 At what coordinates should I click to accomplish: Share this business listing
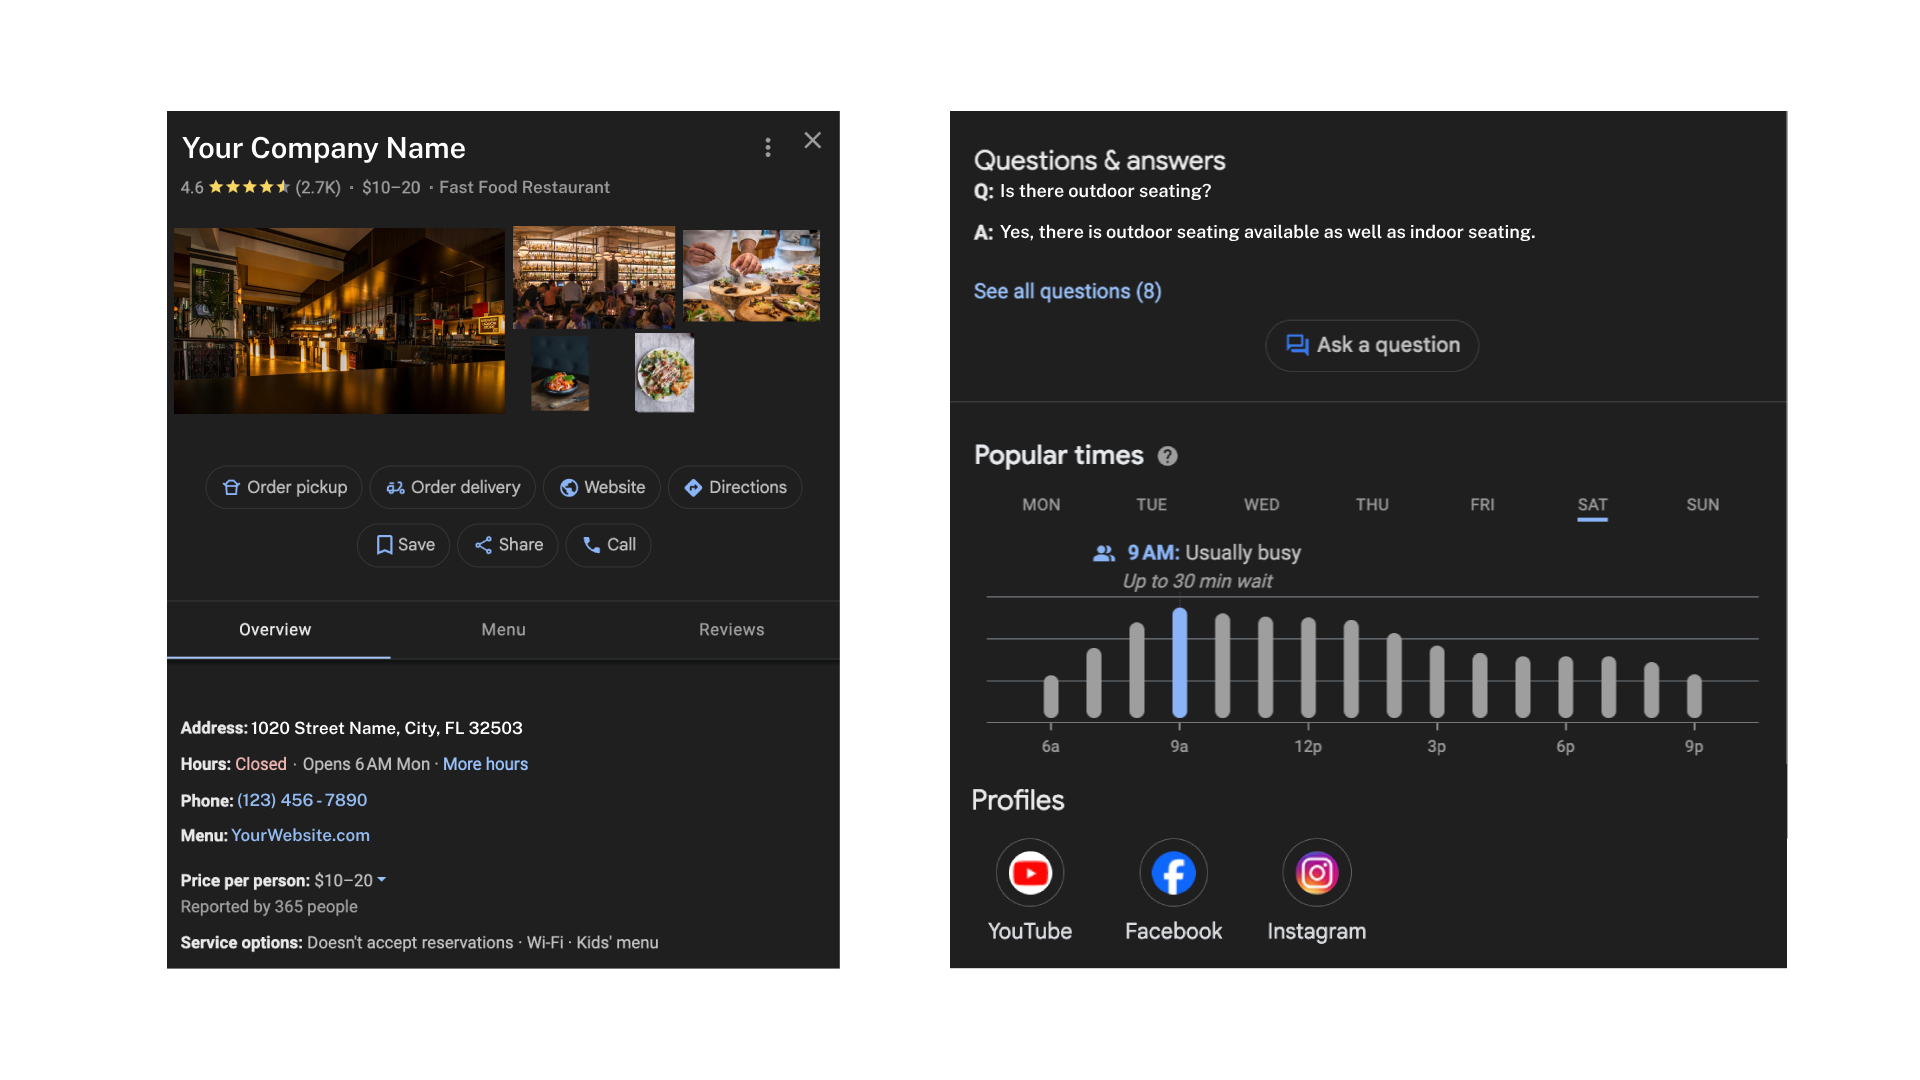(x=508, y=545)
